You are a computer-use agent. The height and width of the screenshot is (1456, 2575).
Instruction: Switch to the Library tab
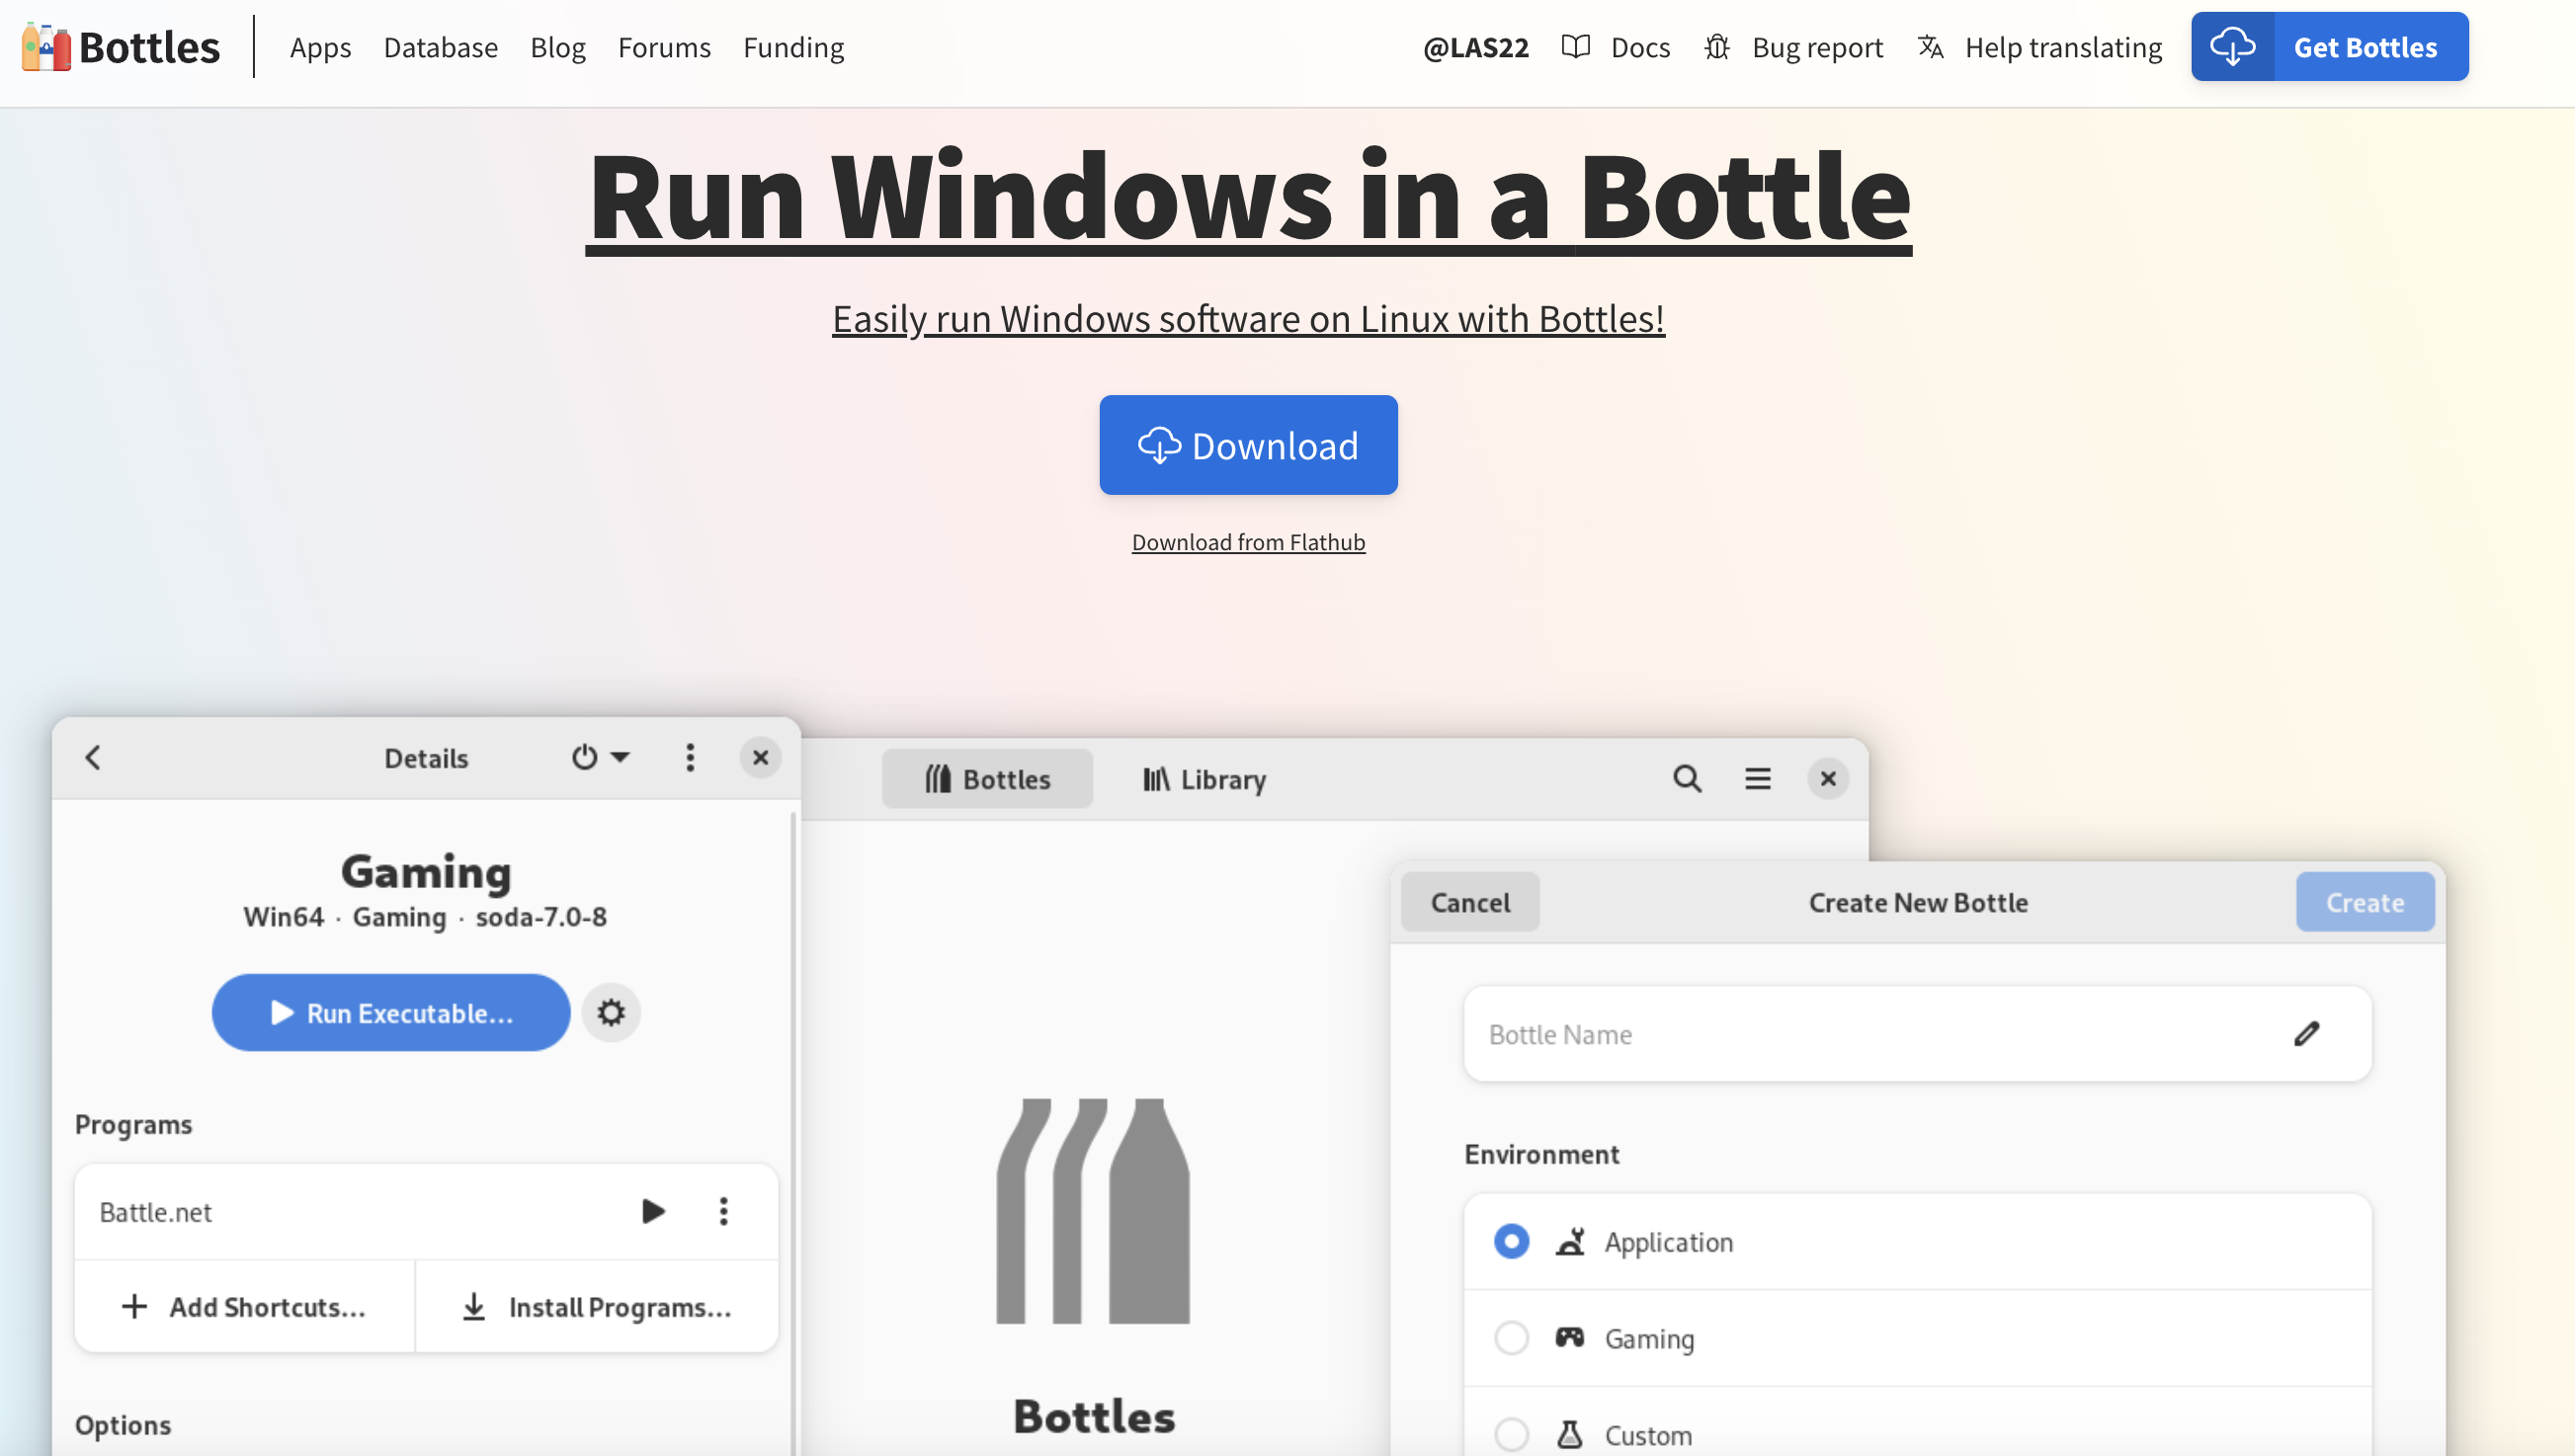pyautogui.click(x=1205, y=779)
